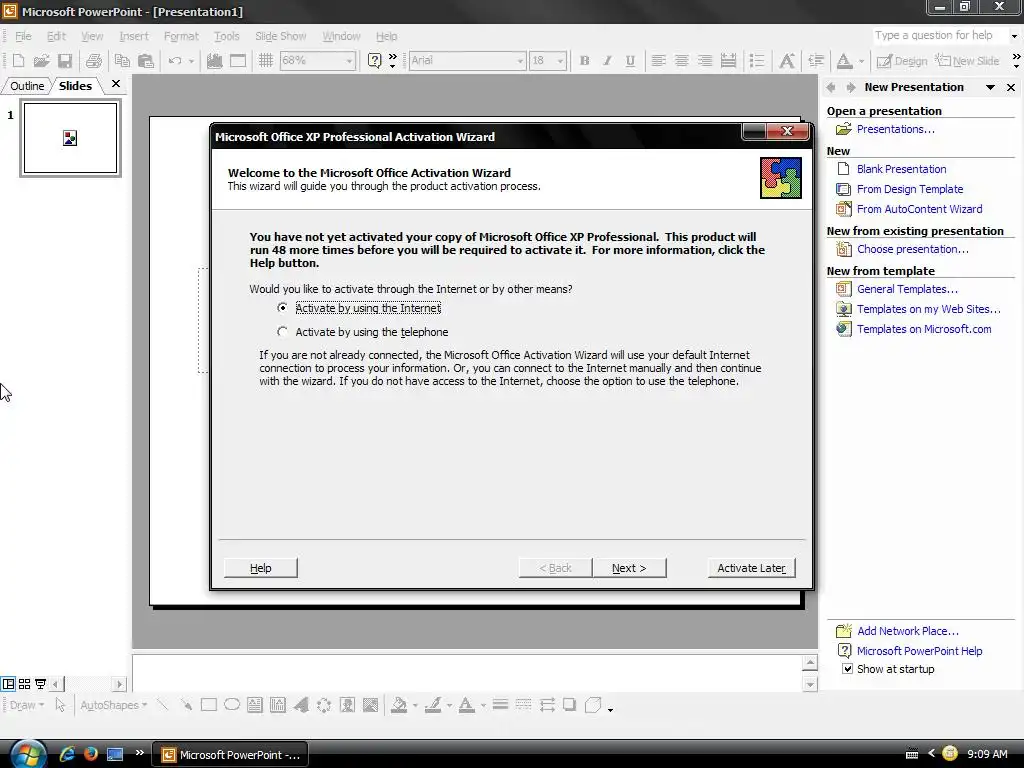This screenshot has width=1024, height=768.
Task: Open the Font Color dropdown arrow in Formatting toolbar
Action: (x=861, y=61)
